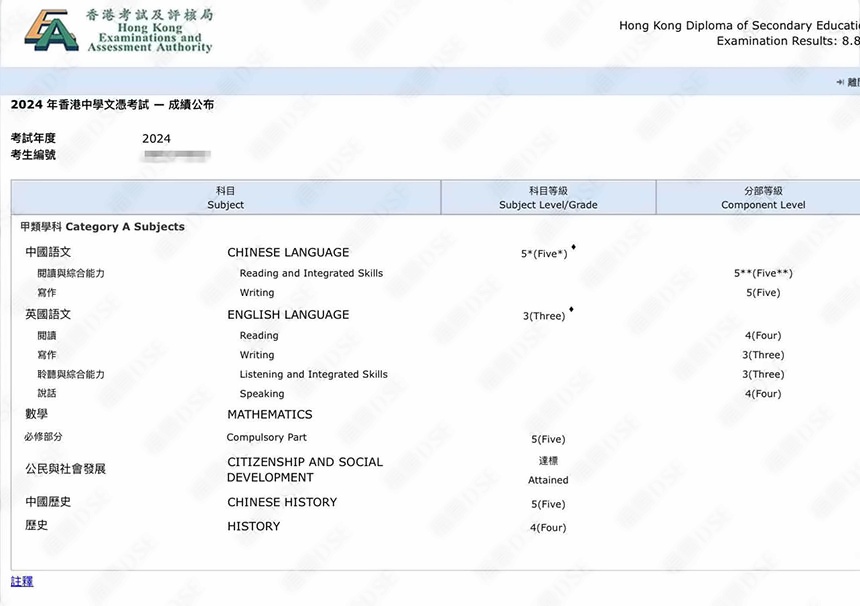The height and width of the screenshot is (606, 860).
Task: Click the Hong Kong Diploma page title
Action: pyautogui.click(x=738, y=26)
